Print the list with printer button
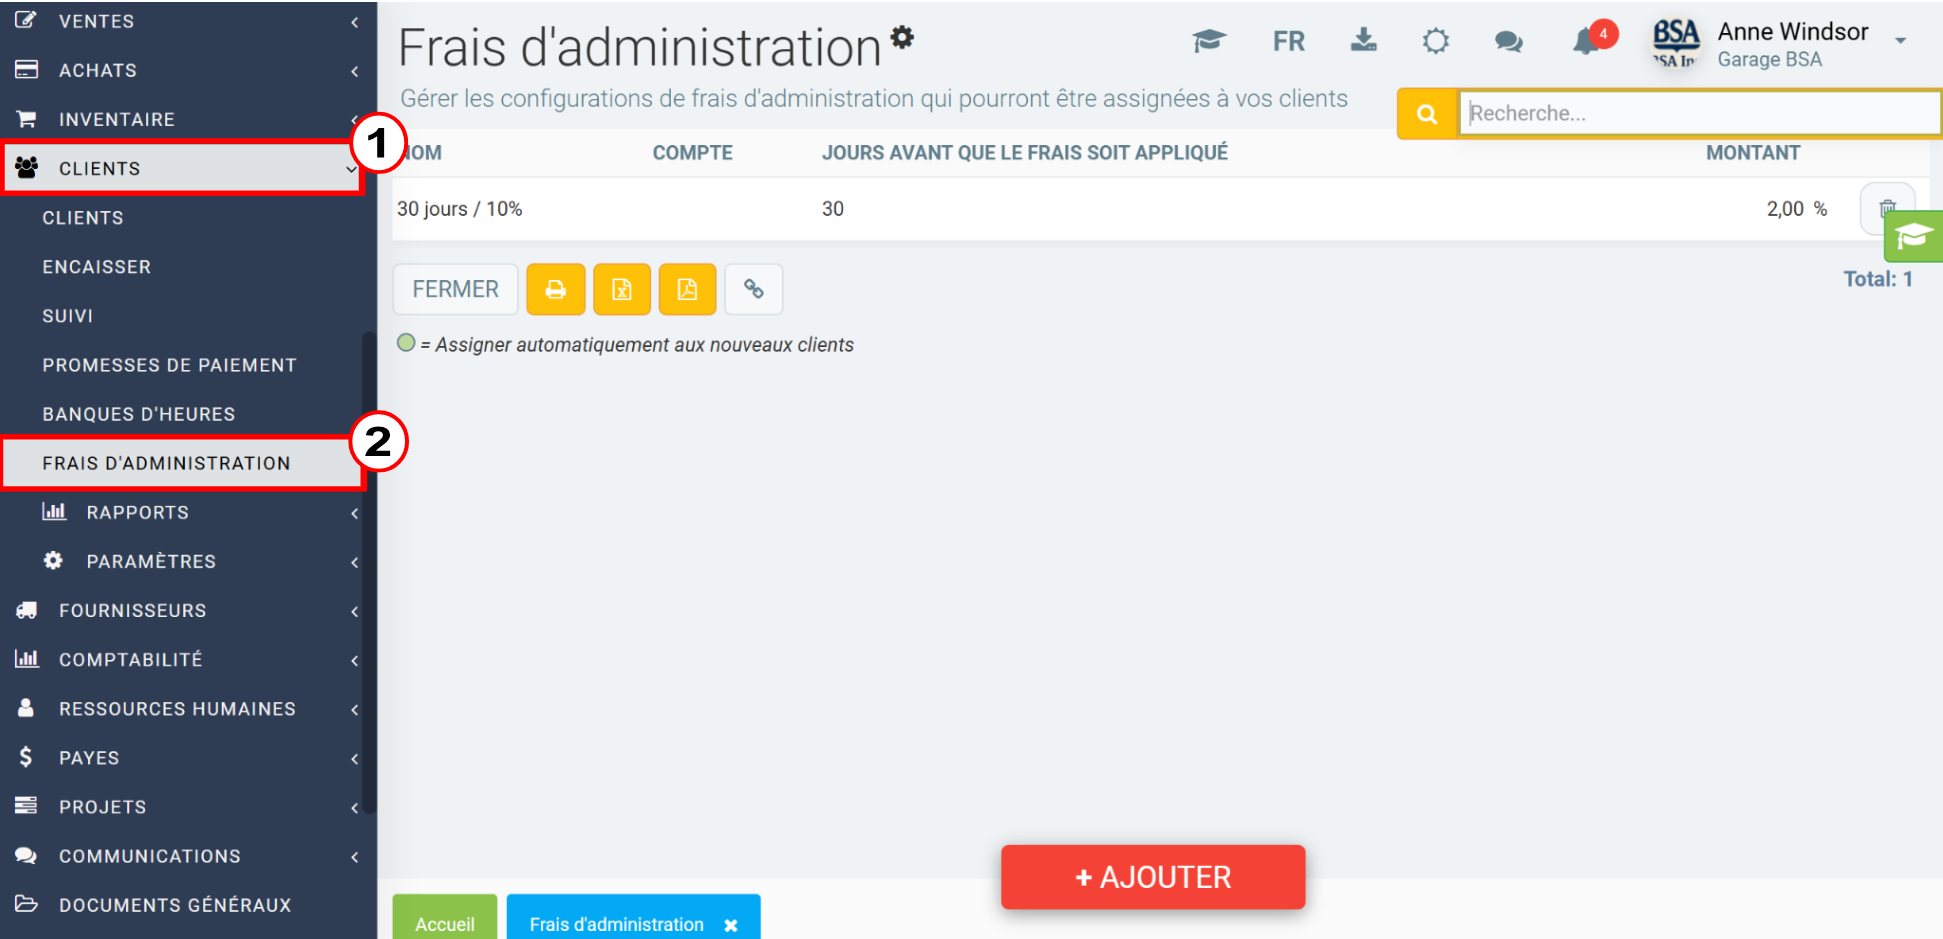Image resolution: width=1943 pixels, height=939 pixels. [x=556, y=289]
